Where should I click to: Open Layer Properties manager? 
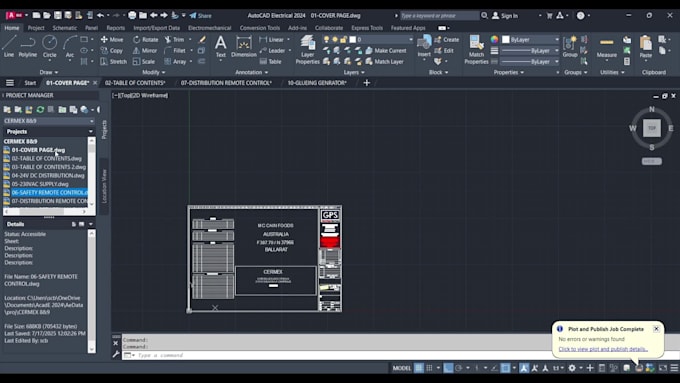tap(307, 50)
